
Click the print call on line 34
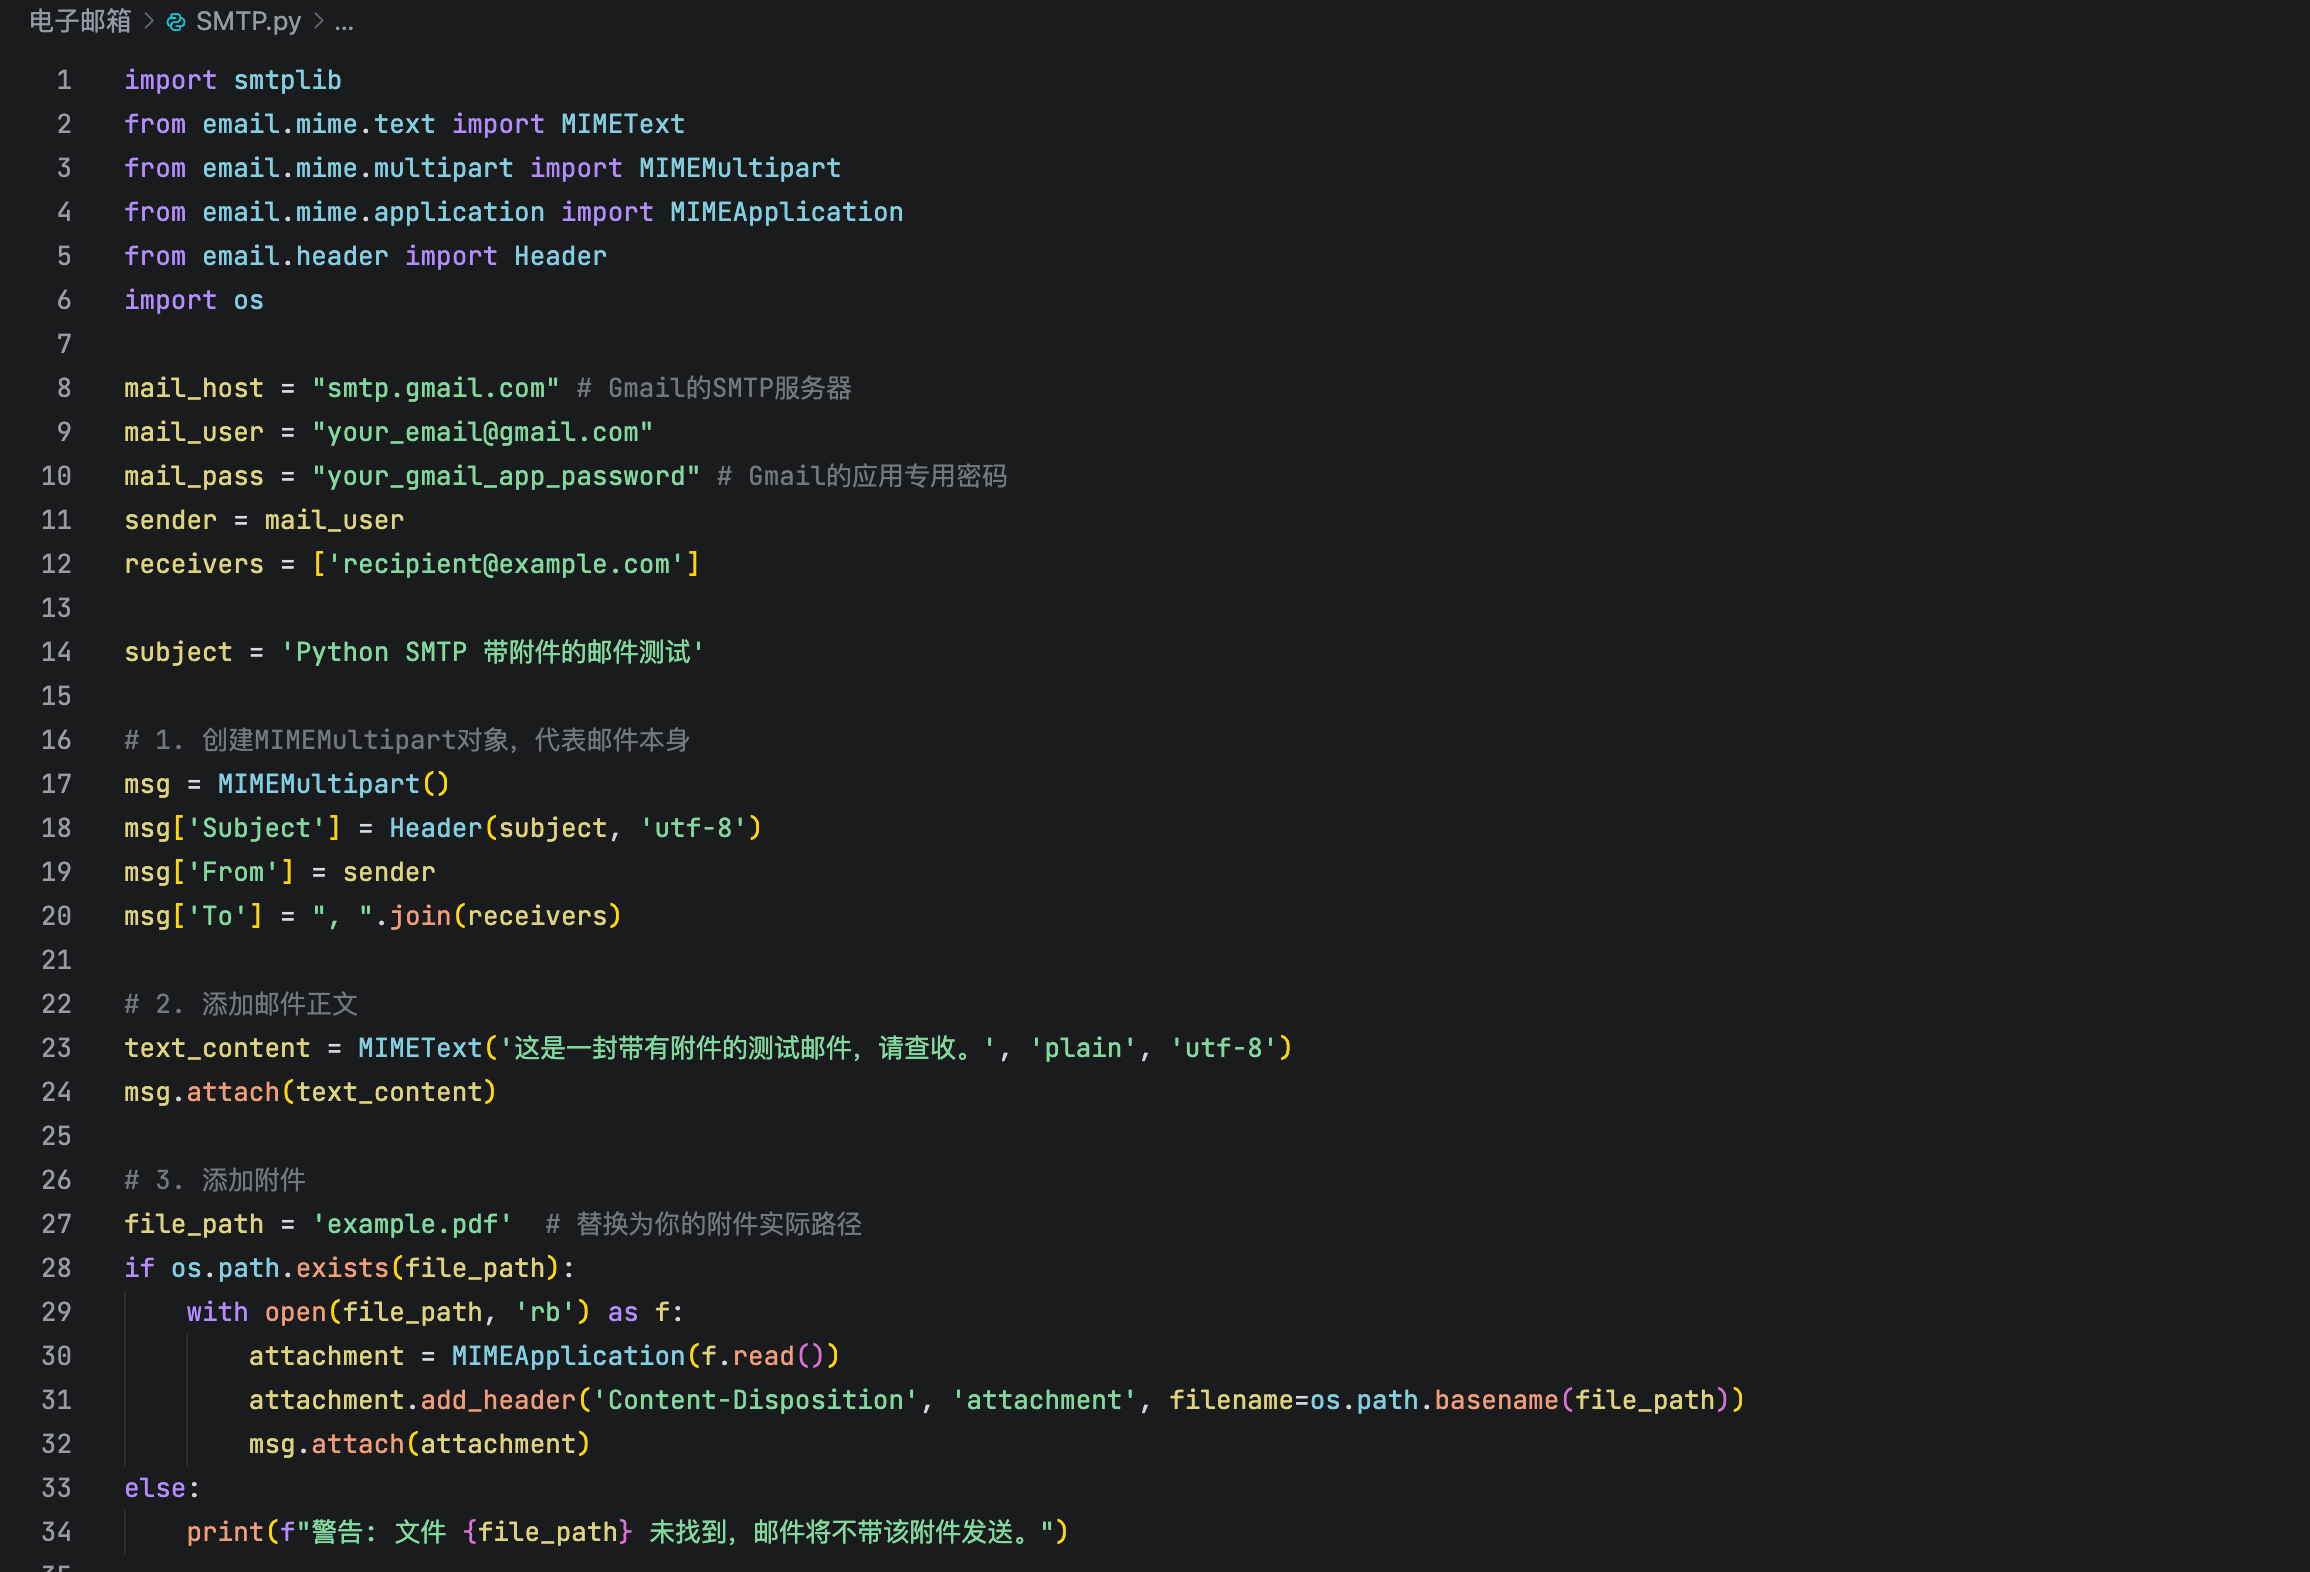pos(225,1532)
